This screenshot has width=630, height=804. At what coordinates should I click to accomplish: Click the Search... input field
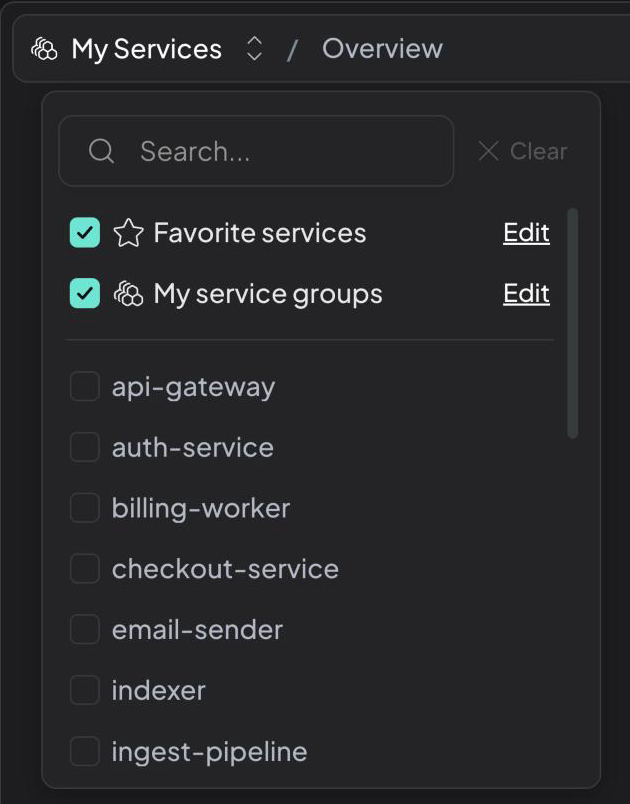tap(256, 151)
